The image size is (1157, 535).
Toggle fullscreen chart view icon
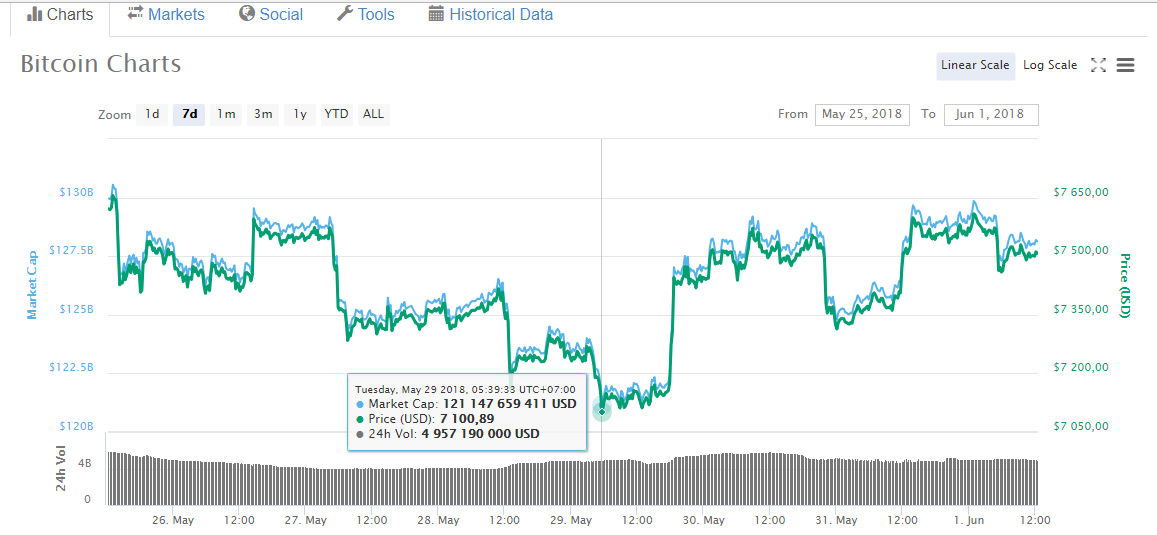click(1098, 65)
